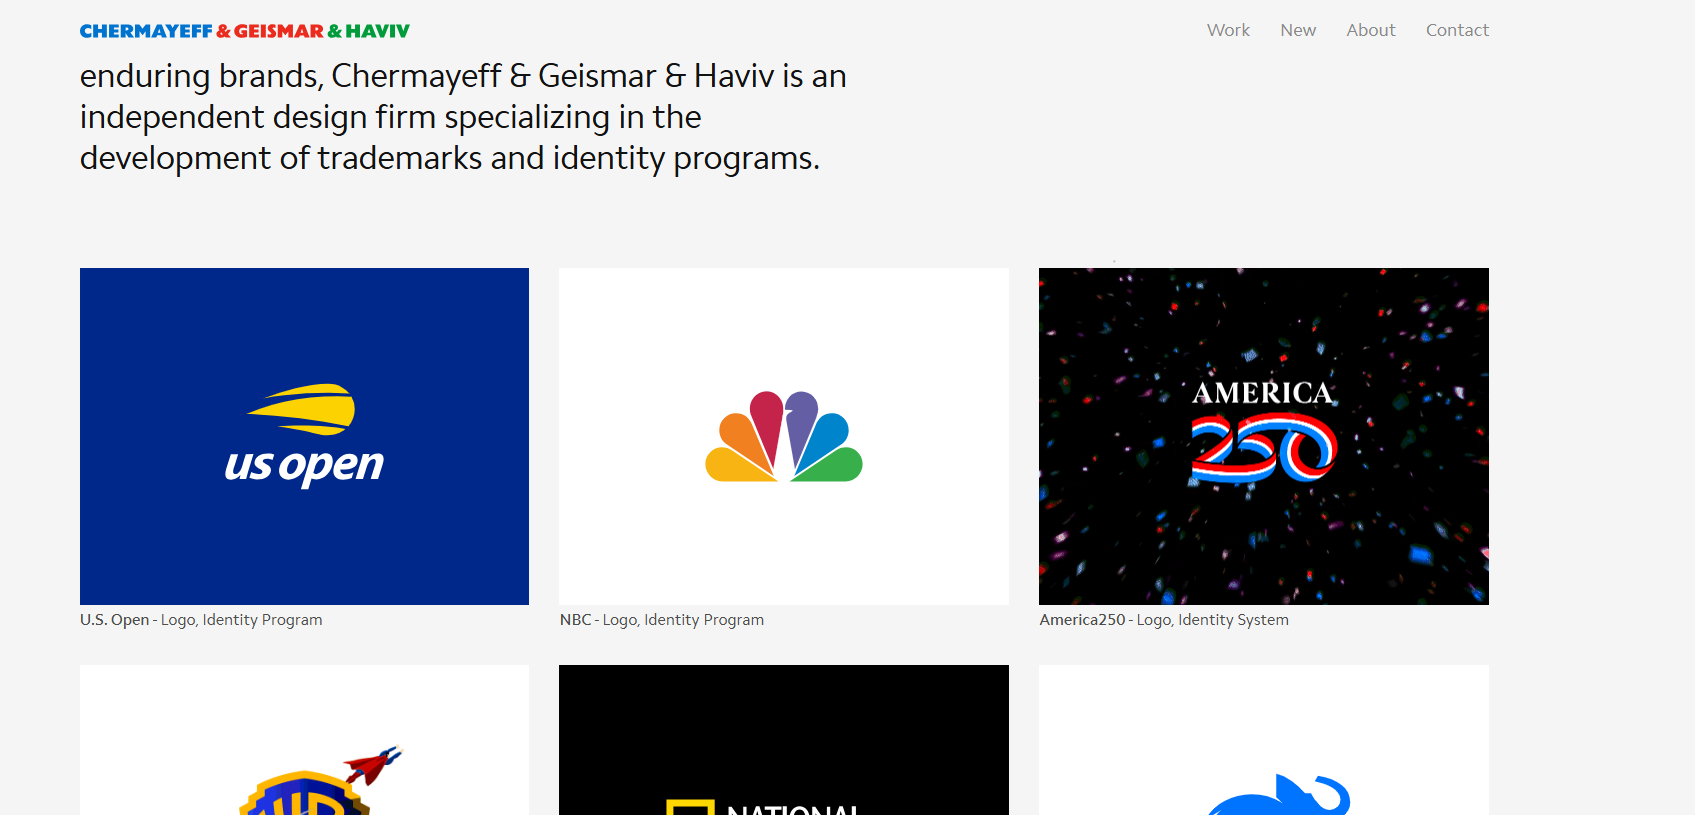The width and height of the screenshot is (1695, 815).
Task: Click the 'NBC - Logo, Identity Program' caption
Action: (662, 620)
